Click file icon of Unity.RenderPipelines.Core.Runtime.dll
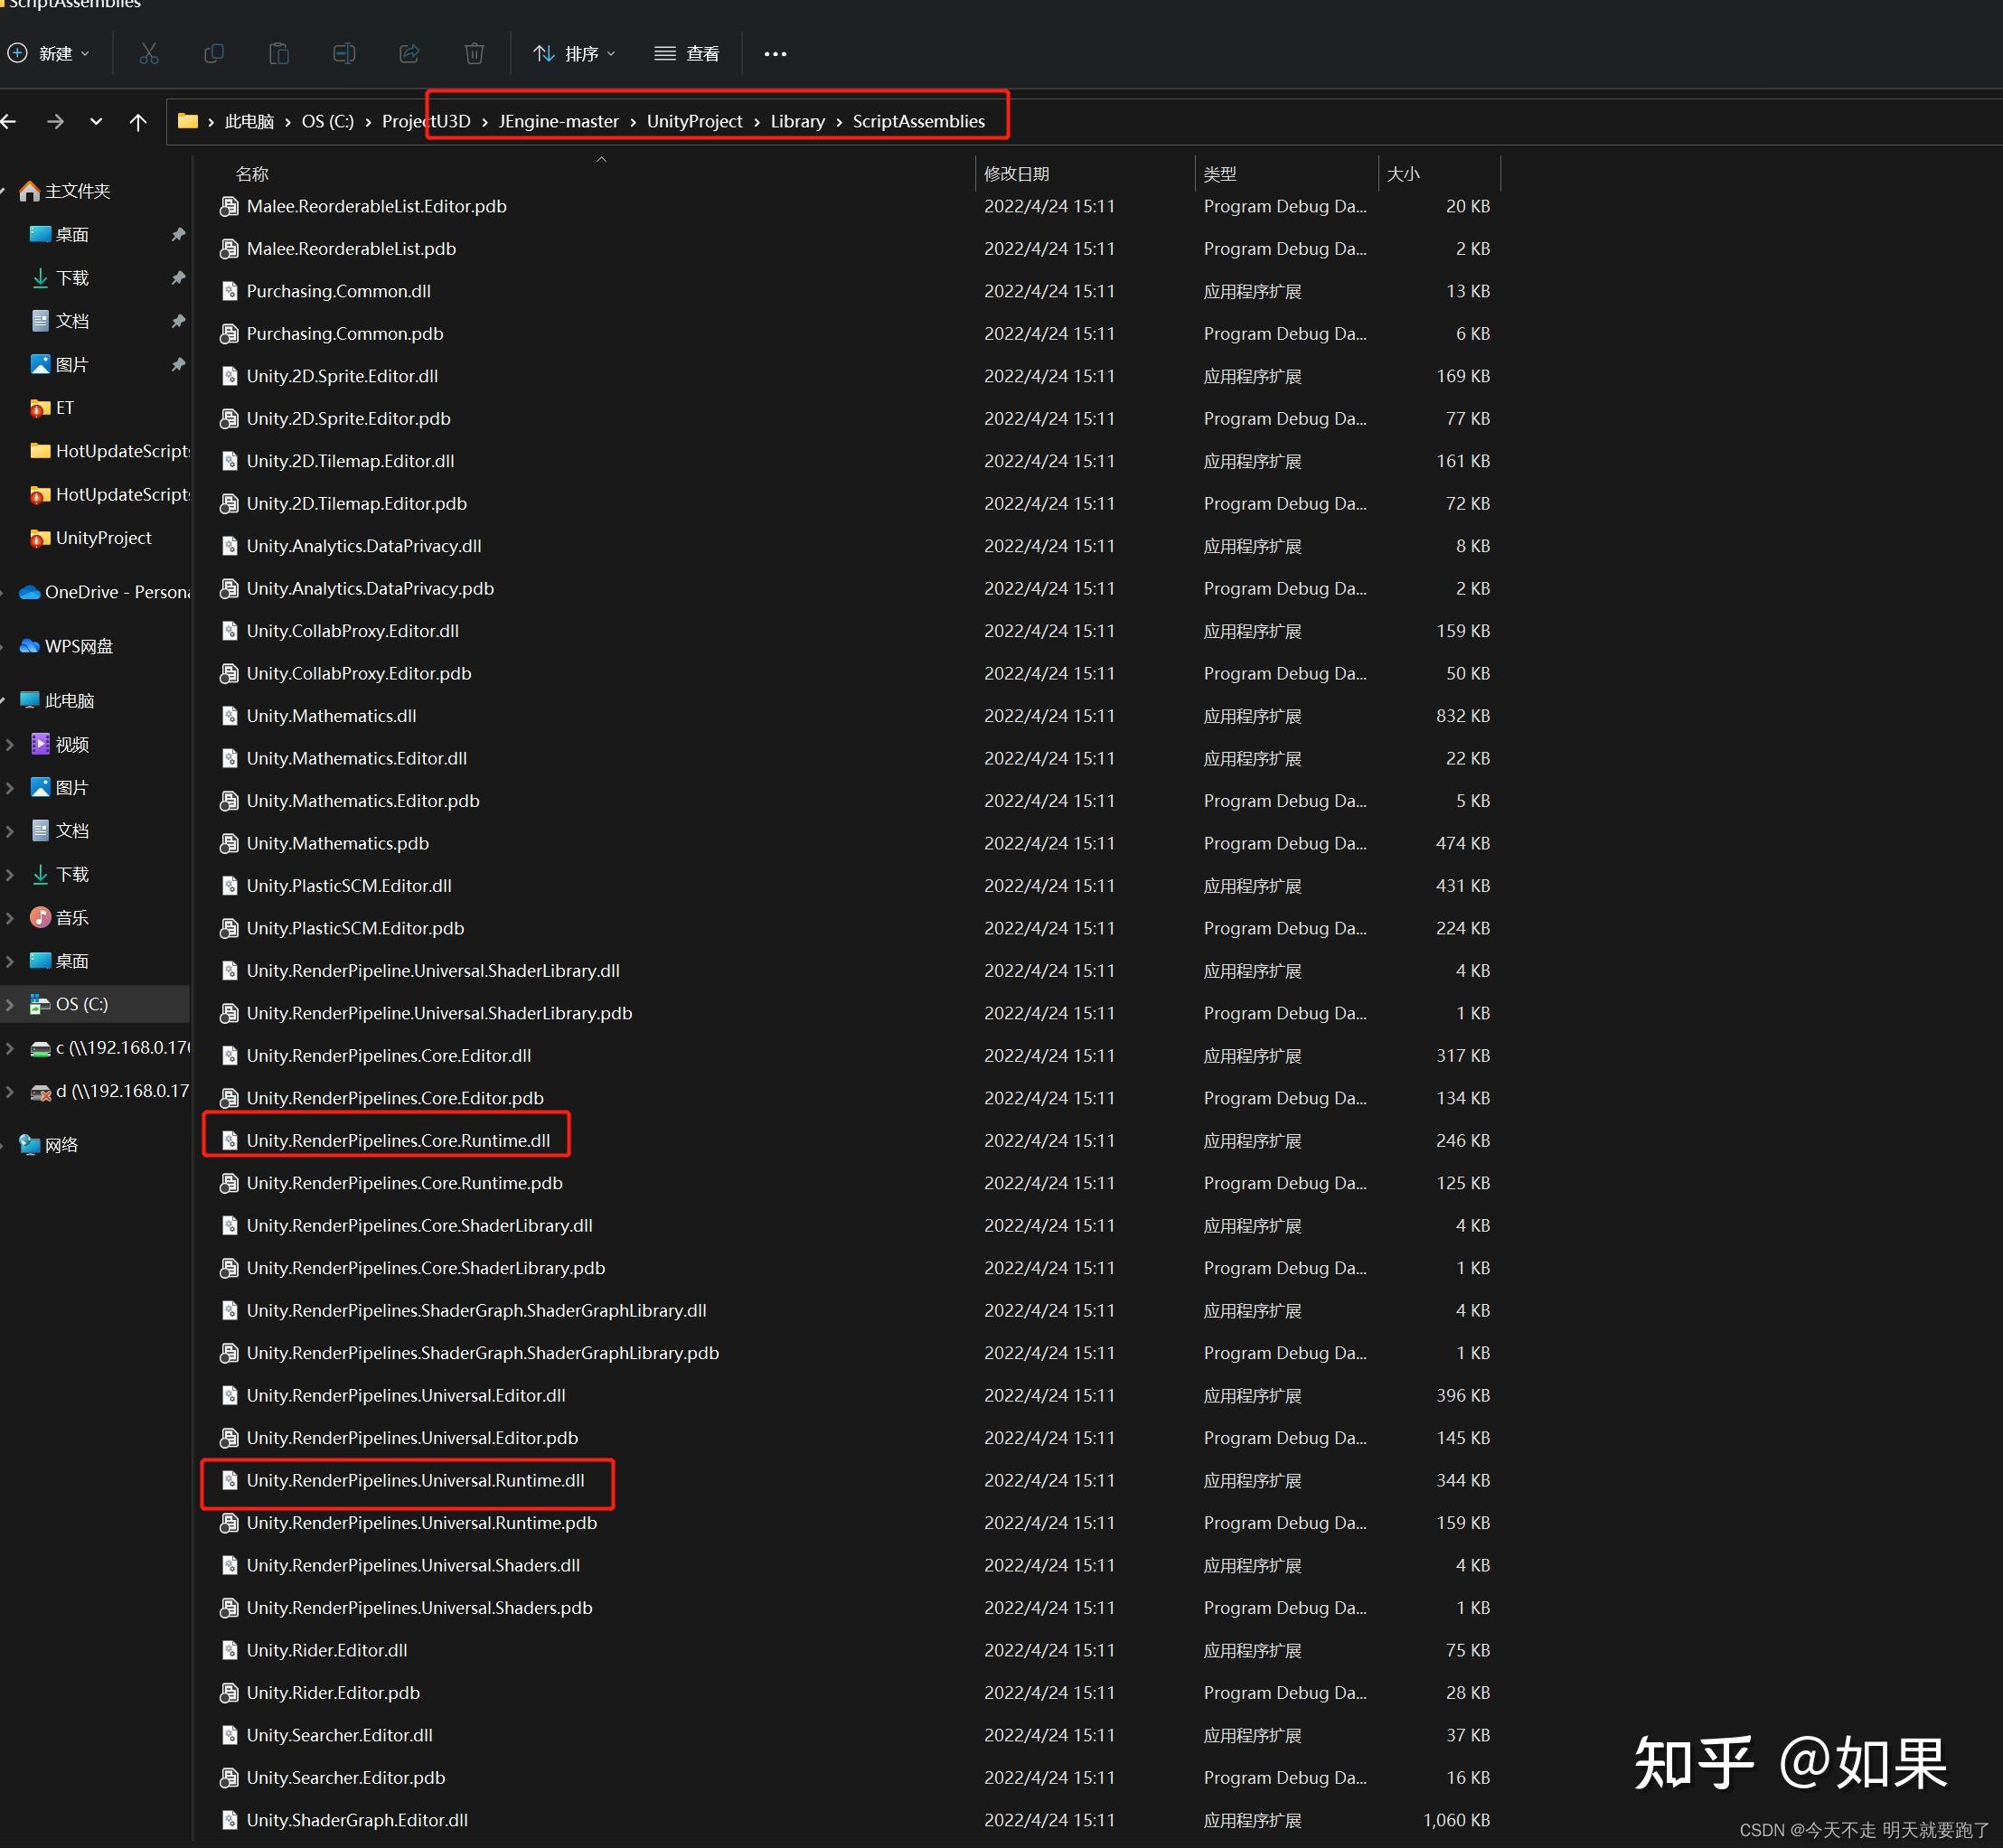 [x=229, y=1140]
